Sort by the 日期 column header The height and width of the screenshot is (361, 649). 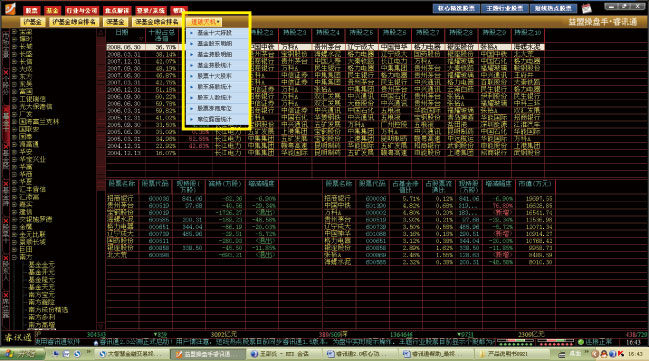122,33
